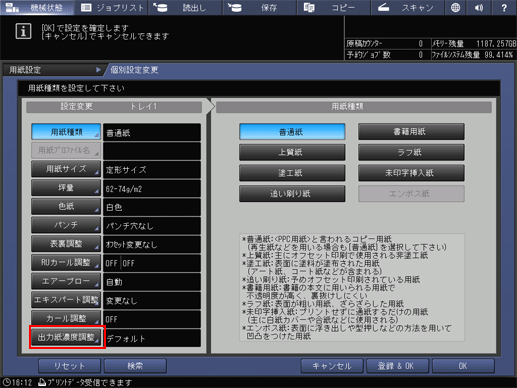
Task: Click the キャンセル button
Action: (x=332, y=366)
